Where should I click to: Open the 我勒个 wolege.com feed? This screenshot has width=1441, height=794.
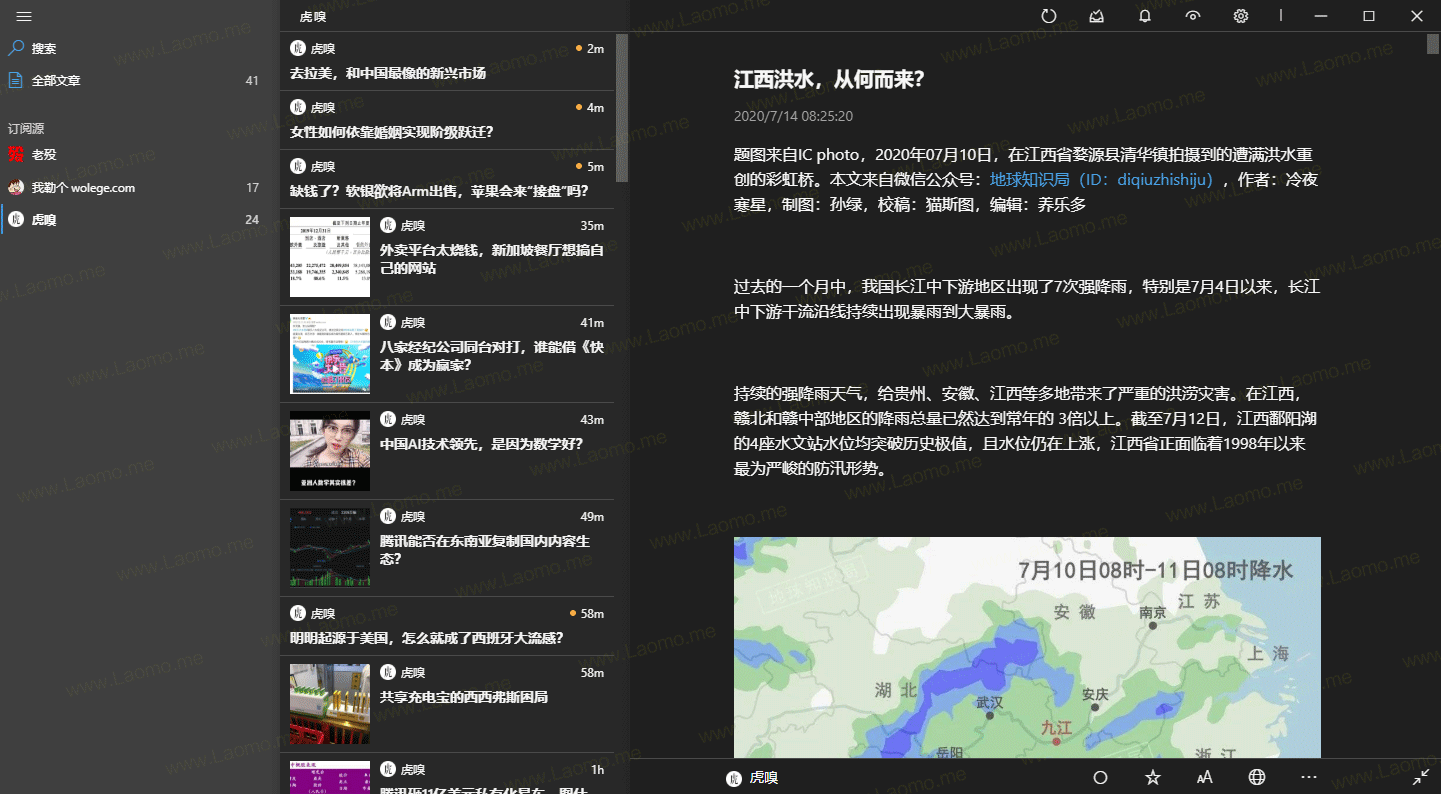click(x=140, y=187)
